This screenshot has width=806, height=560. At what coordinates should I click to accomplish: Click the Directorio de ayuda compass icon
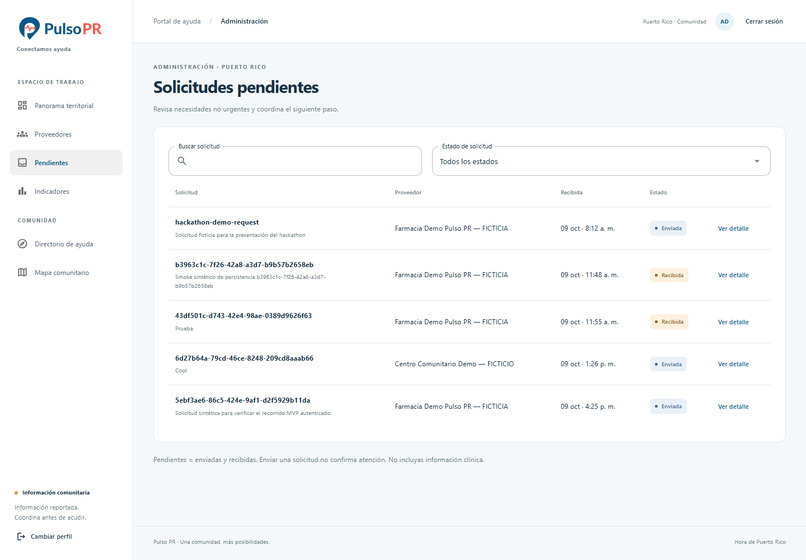[x=22, y=244]
